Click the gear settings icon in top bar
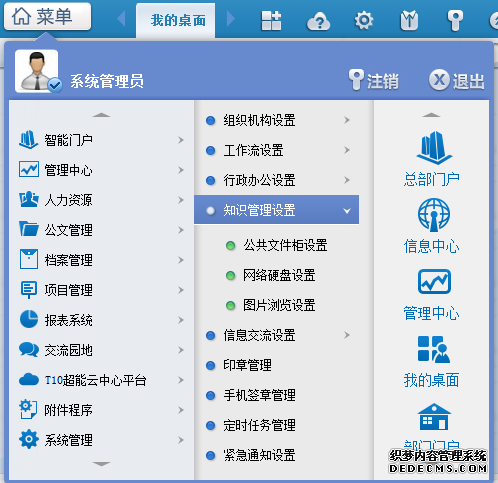498x483 pixels. coord(363,21)
